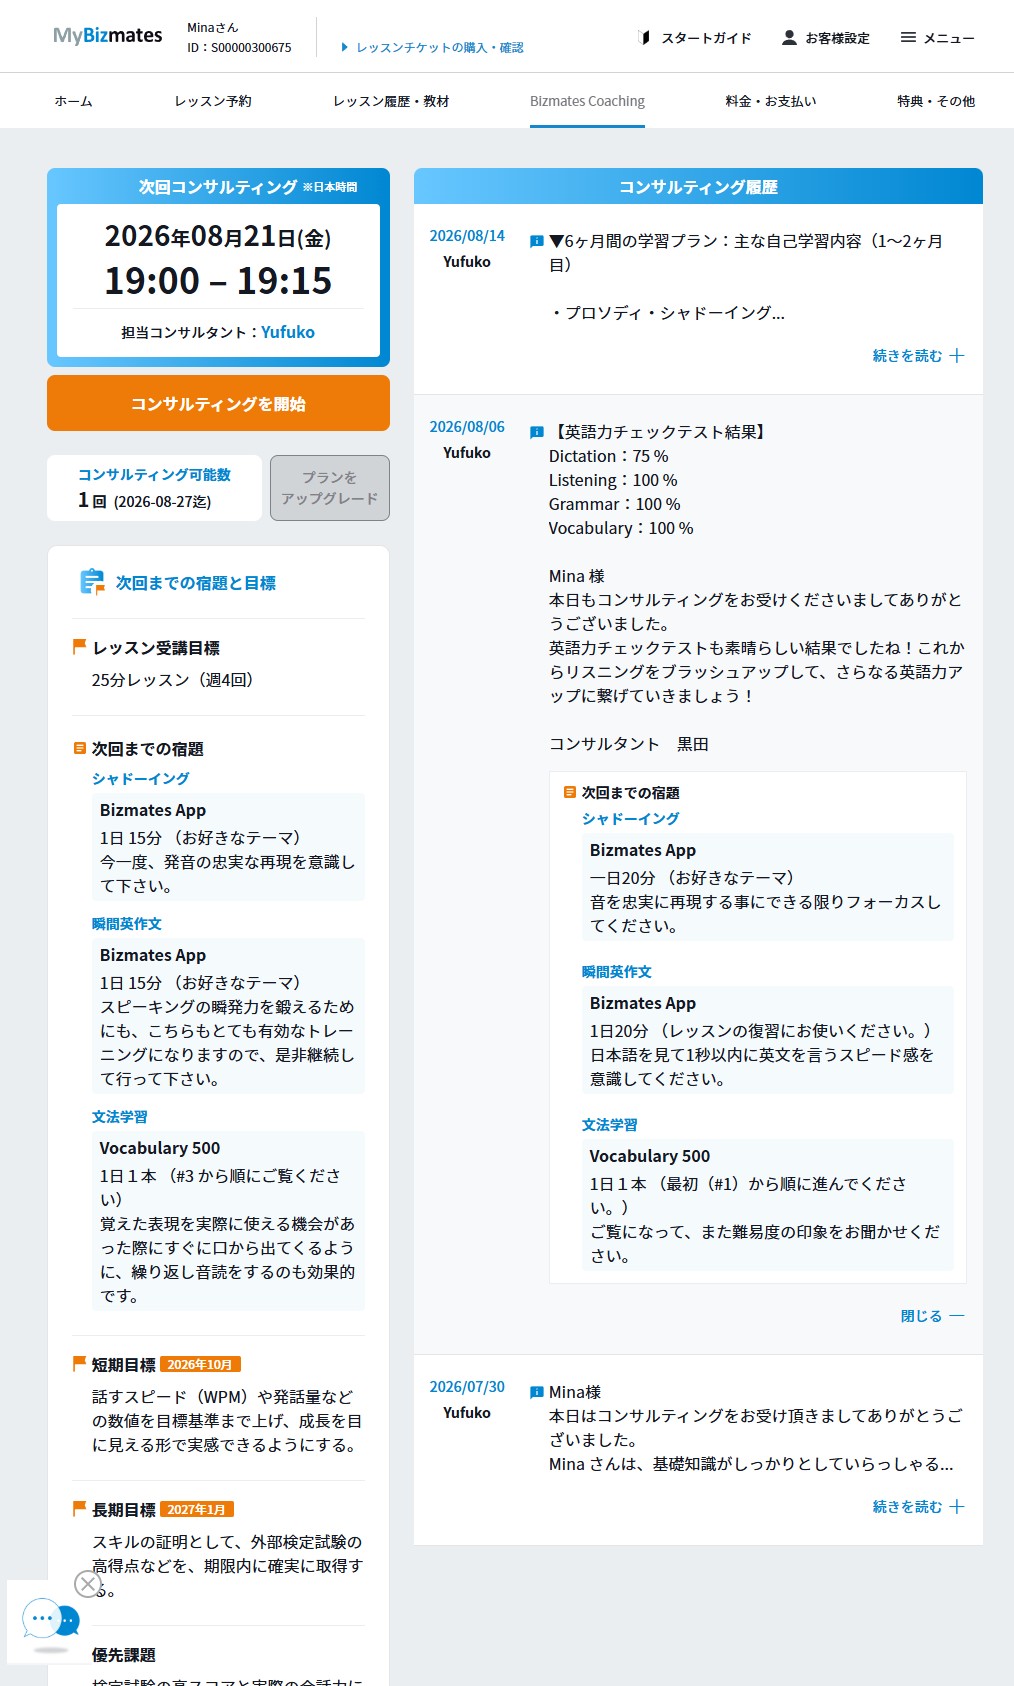Go to the 料金・お支払い tab
1014x1686 pixels.
click(771, 101)
